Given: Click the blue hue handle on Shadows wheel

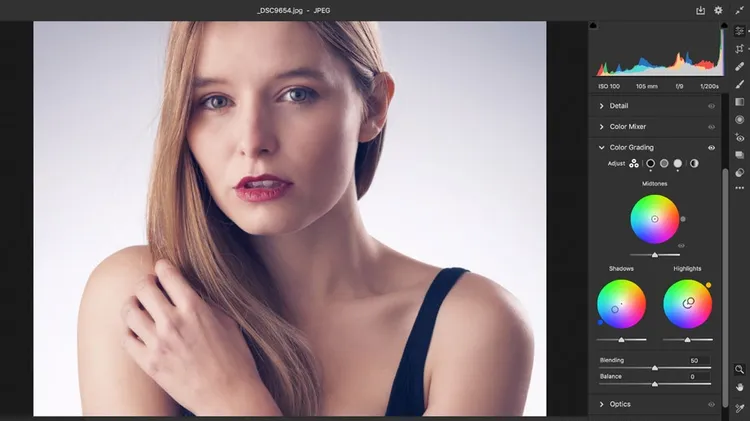Looking at the screenshot, I should [600, 322].
